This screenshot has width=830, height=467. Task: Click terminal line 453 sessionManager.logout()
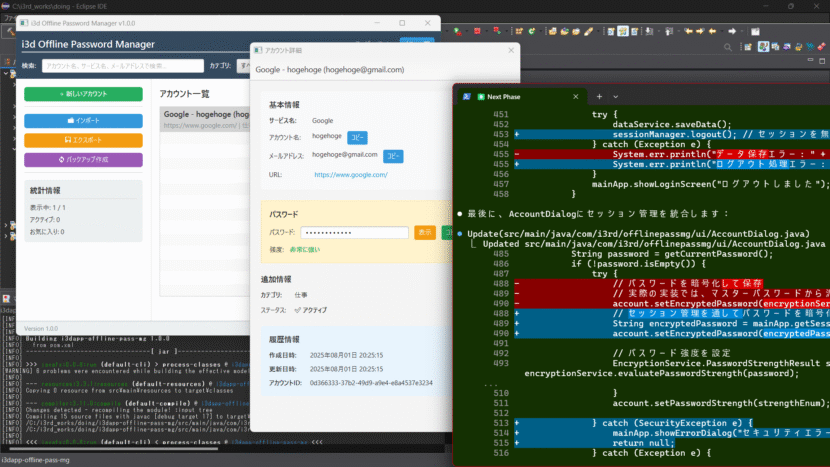[674, 134]
